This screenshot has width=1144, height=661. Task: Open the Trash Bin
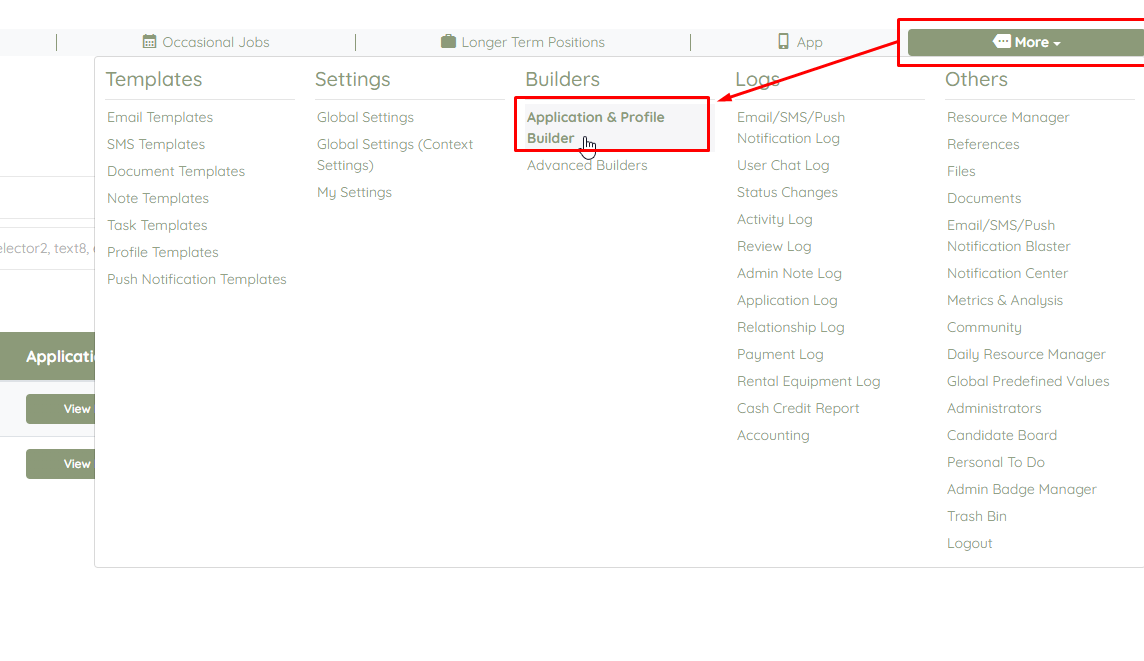976,517
